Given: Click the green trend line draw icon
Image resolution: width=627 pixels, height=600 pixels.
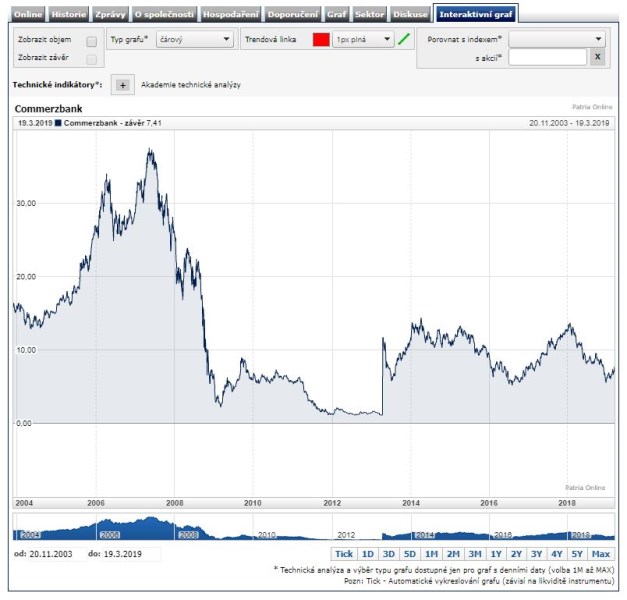Looking at the screenshot, I should pyautogui.click(x=404, y=40).
